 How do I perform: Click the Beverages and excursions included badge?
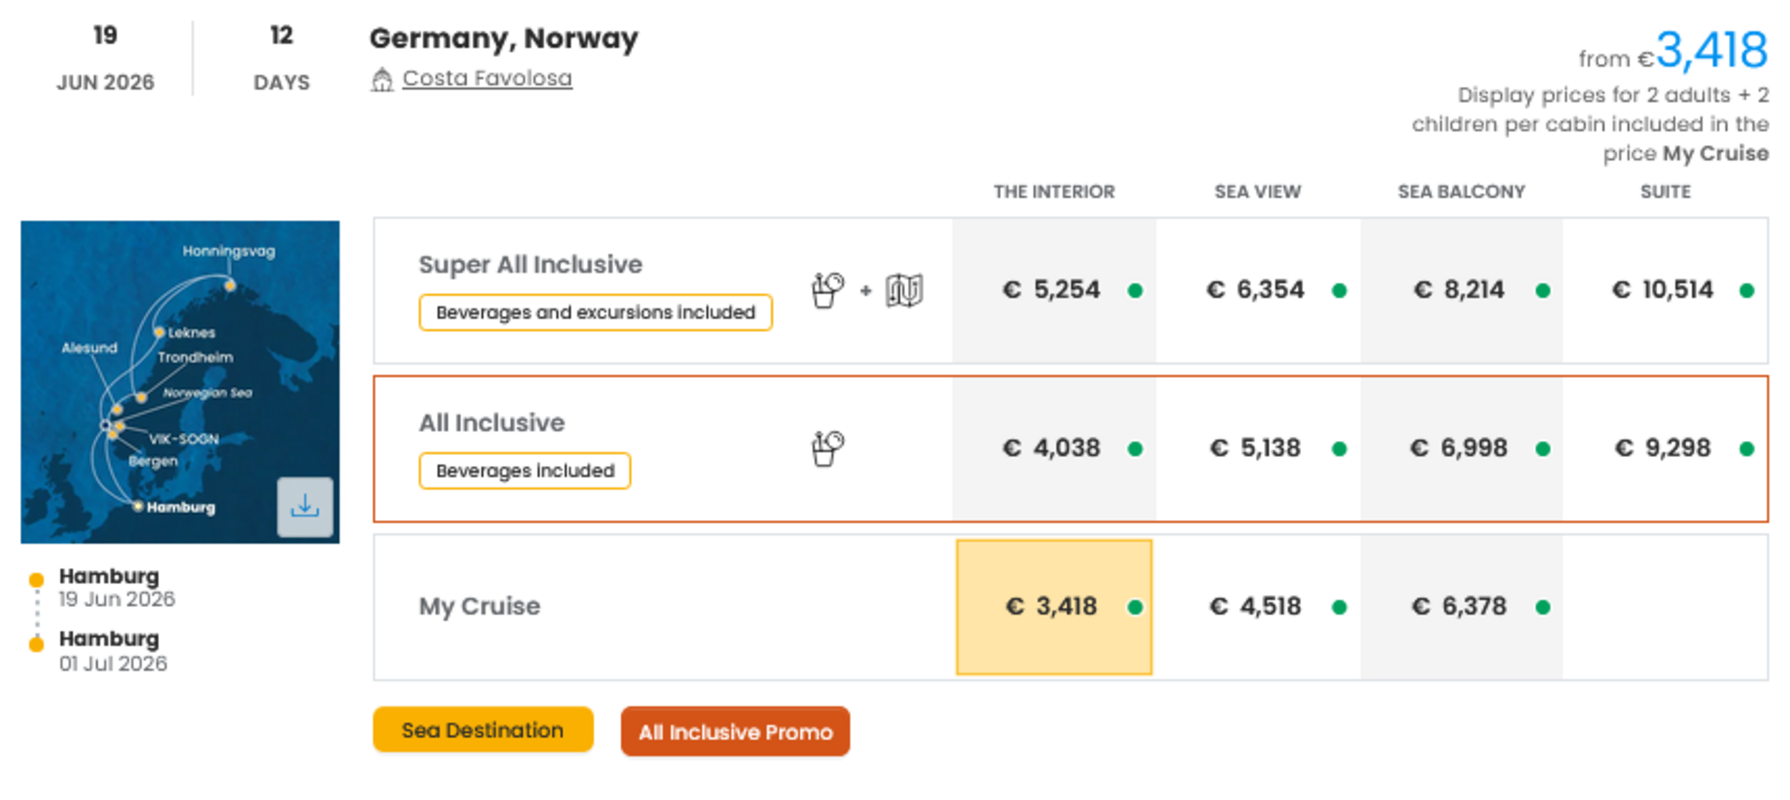tap(596, 313)
